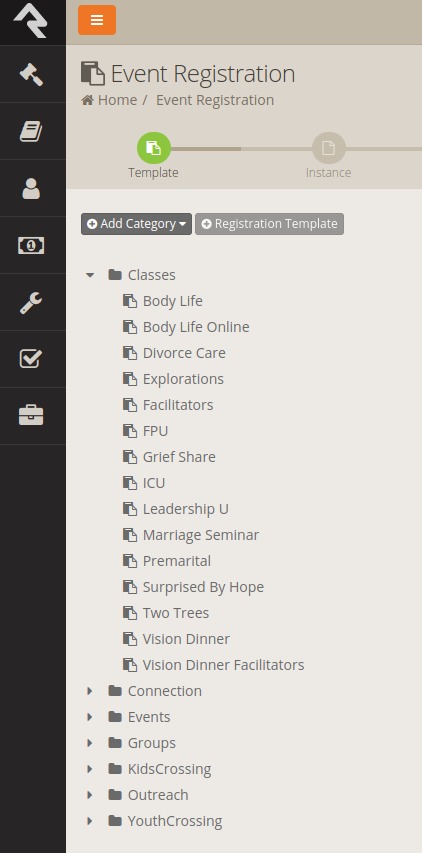Open the briefcase sidebar icon
Image resolution: width=422 pixels, height=853 pixels.
click(x=31, y=416)
